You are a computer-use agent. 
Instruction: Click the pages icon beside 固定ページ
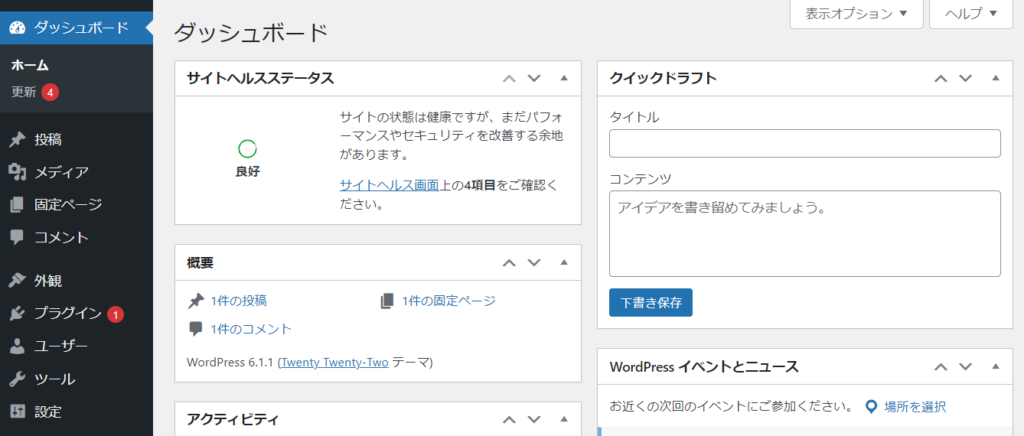click(x=17, y=205)
